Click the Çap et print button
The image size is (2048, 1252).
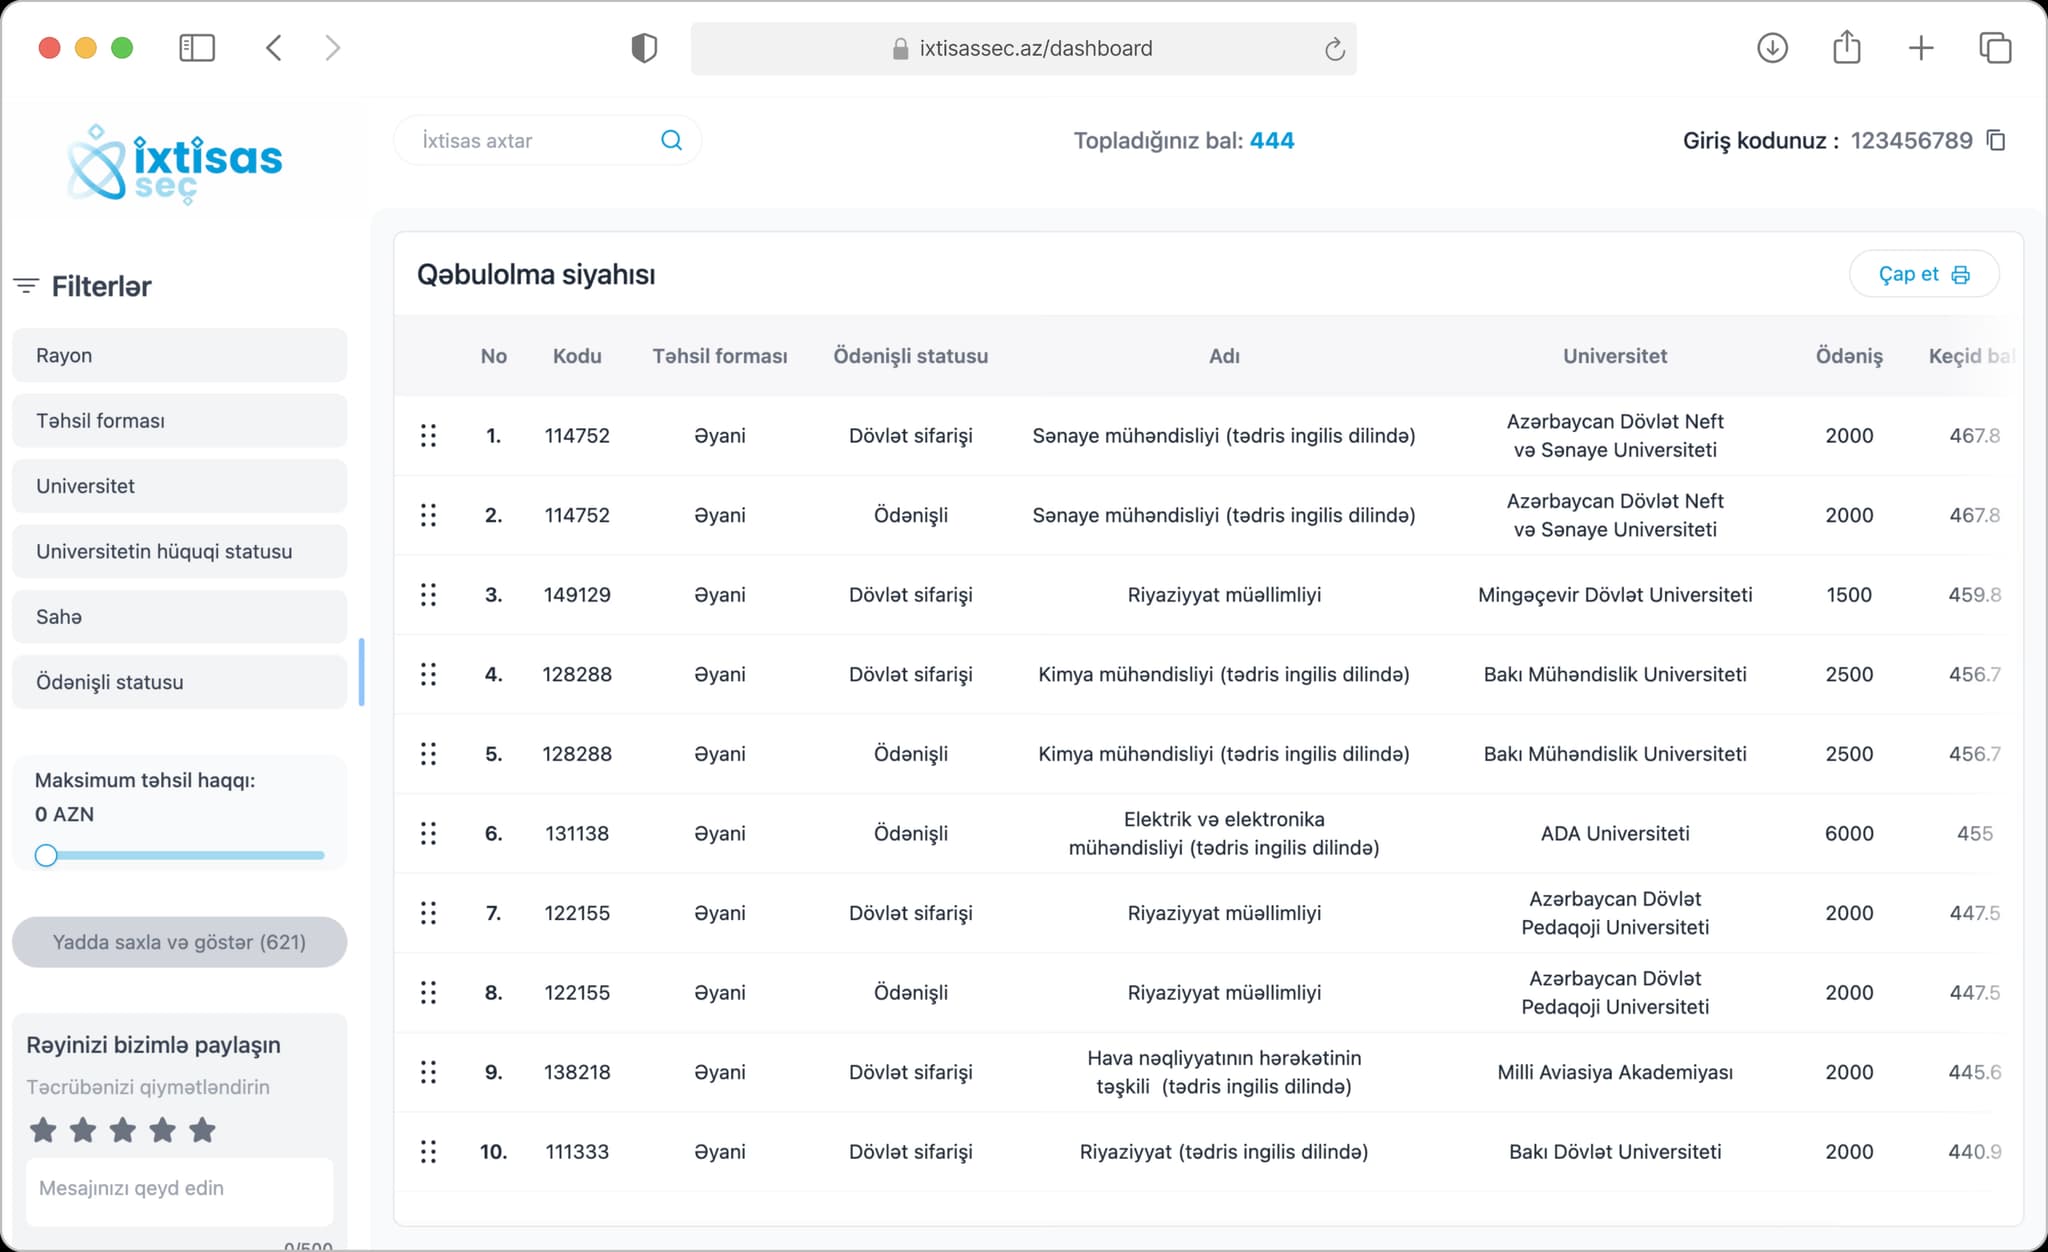[x=1924, y=274]
